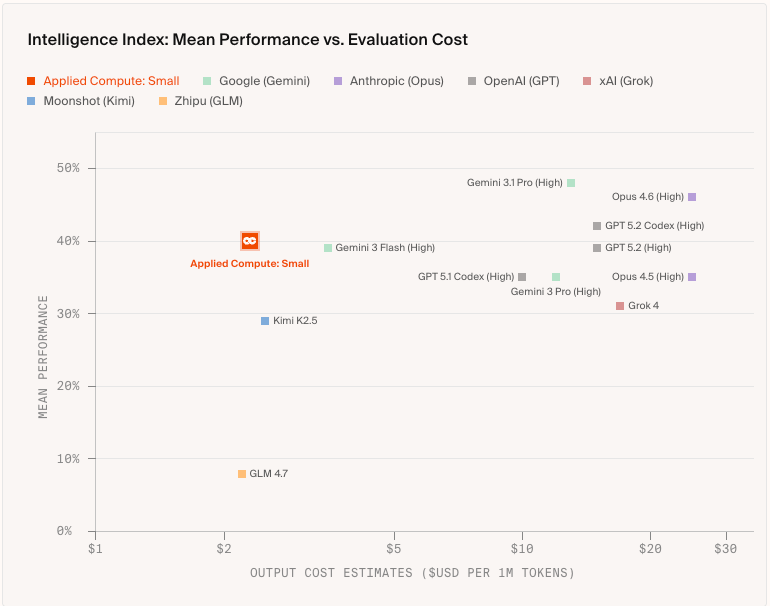Click the xAI (Grok) legend color swatch

coord(588,81)
